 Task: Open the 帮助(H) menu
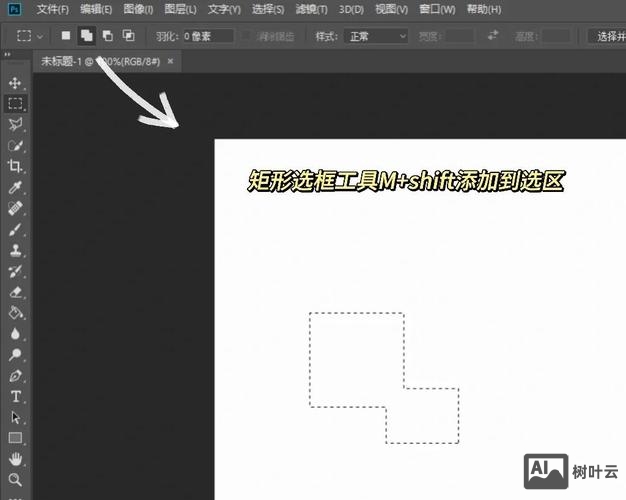click(484, 9)
